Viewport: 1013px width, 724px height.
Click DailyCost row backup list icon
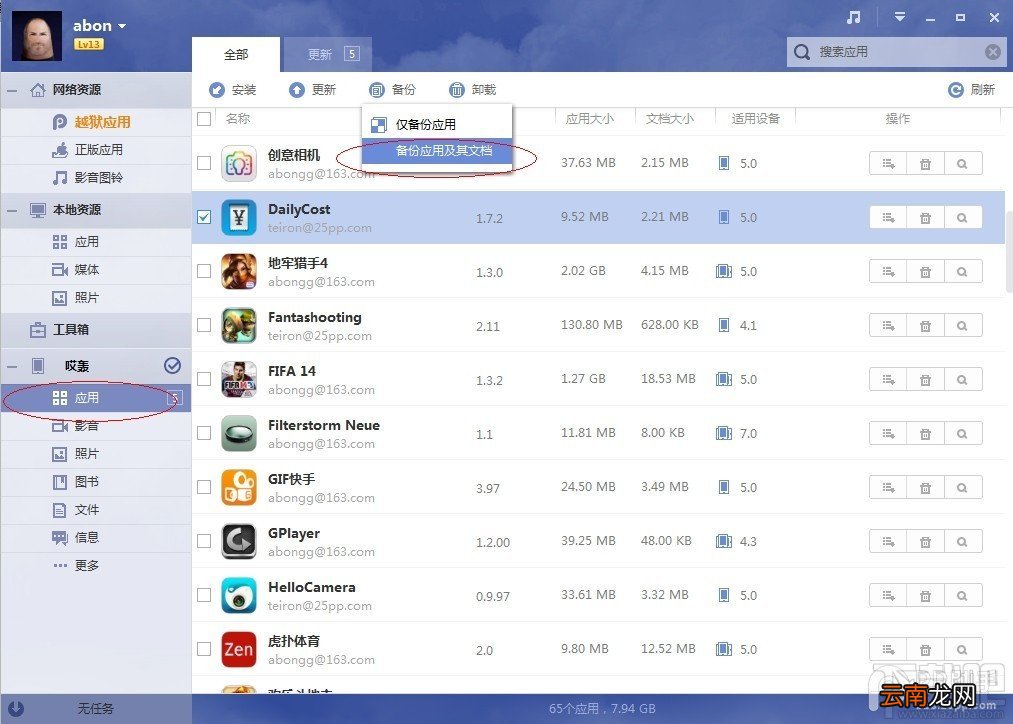coord(888,218)
